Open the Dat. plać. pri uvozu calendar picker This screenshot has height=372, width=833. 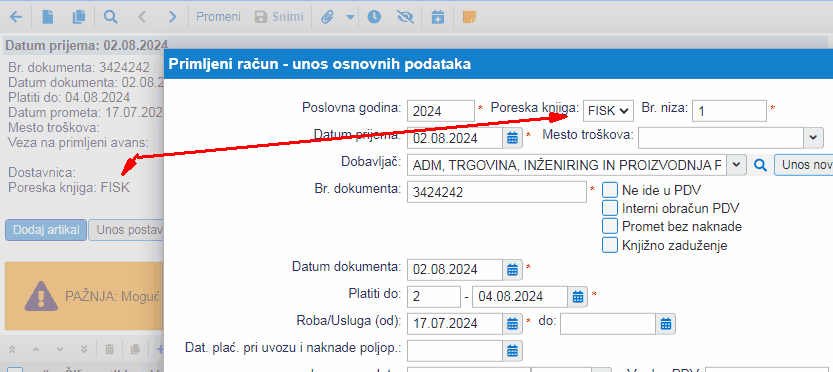pyautogui.click(x=512, y=350)
